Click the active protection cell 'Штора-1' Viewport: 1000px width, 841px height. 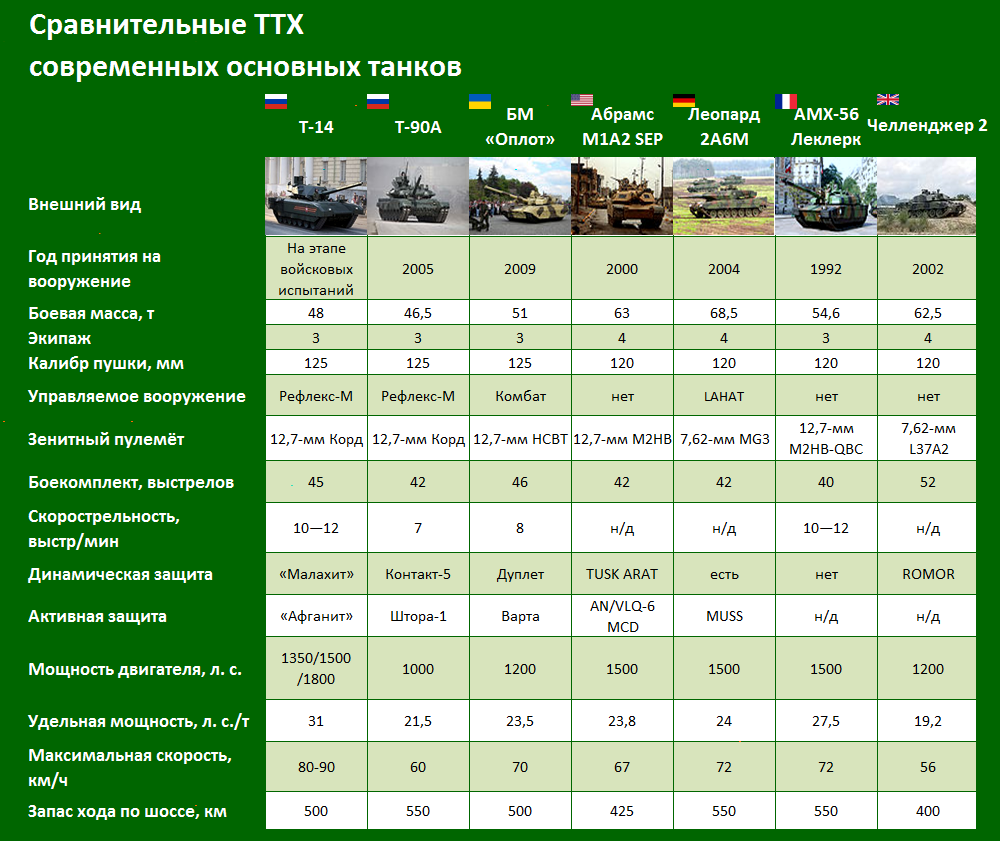tap(418, 616)
